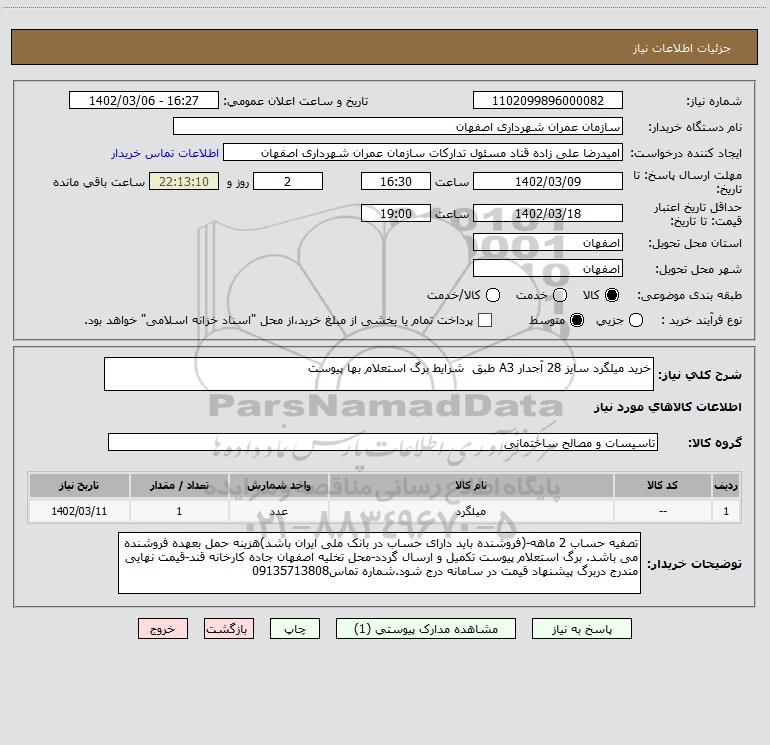Click the general description text خرید میلگرد سایز 28
The image size is (770, 745).
point(379,374)
